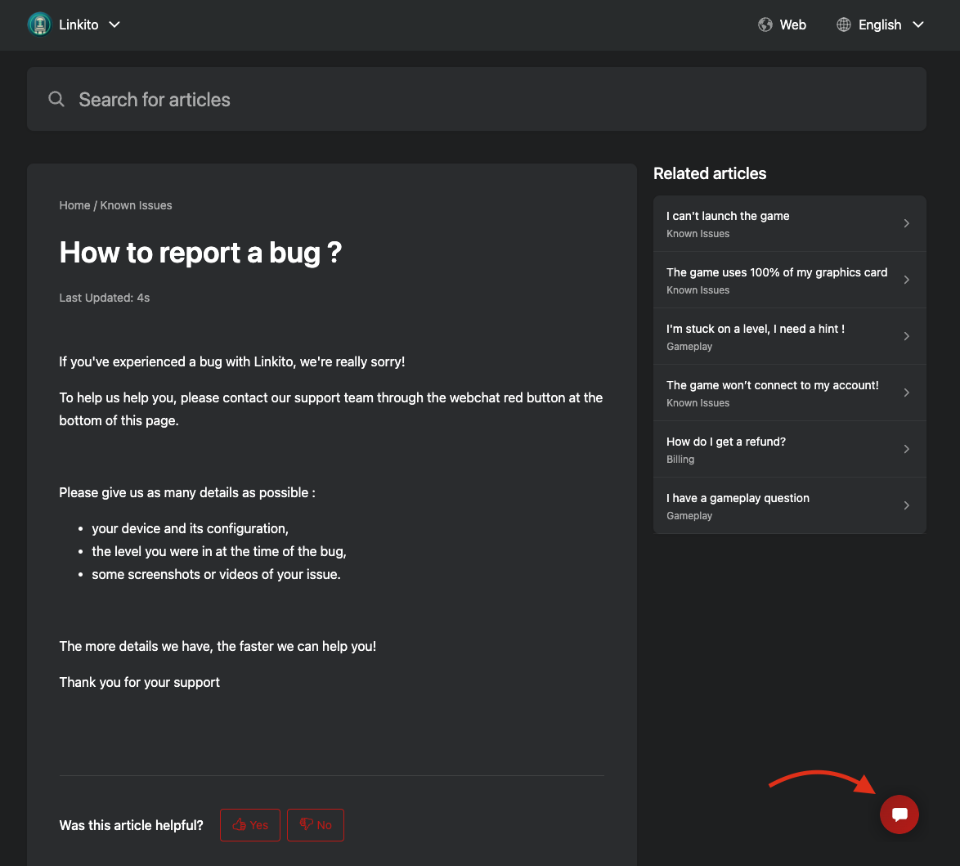Image resolution: width=960 pixels, height=866 pixels.
Task: Go to Home breadcrumb link
Action: 75,205
